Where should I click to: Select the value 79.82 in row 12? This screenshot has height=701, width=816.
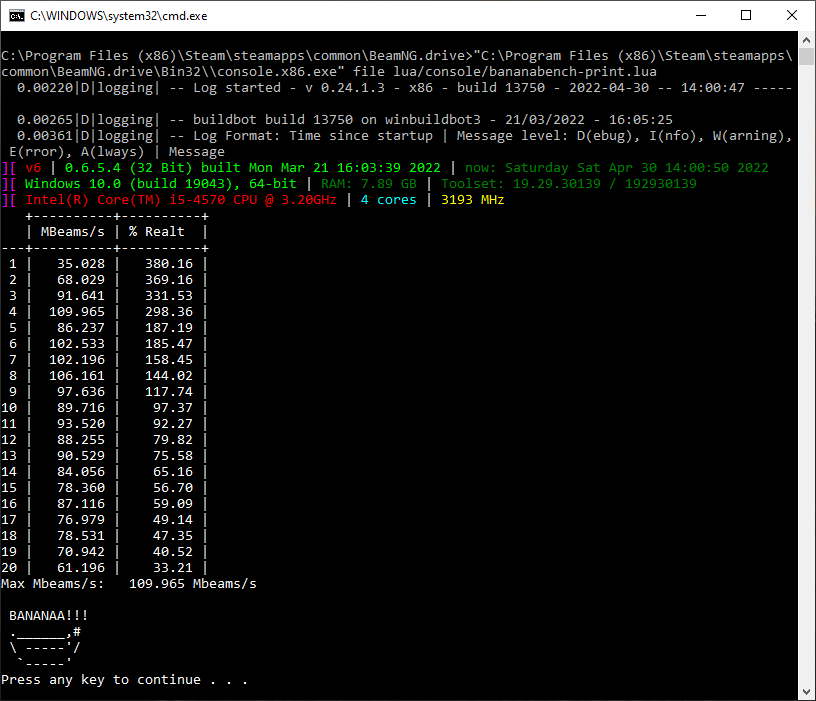pyautogui.click(x=173, y=440)
